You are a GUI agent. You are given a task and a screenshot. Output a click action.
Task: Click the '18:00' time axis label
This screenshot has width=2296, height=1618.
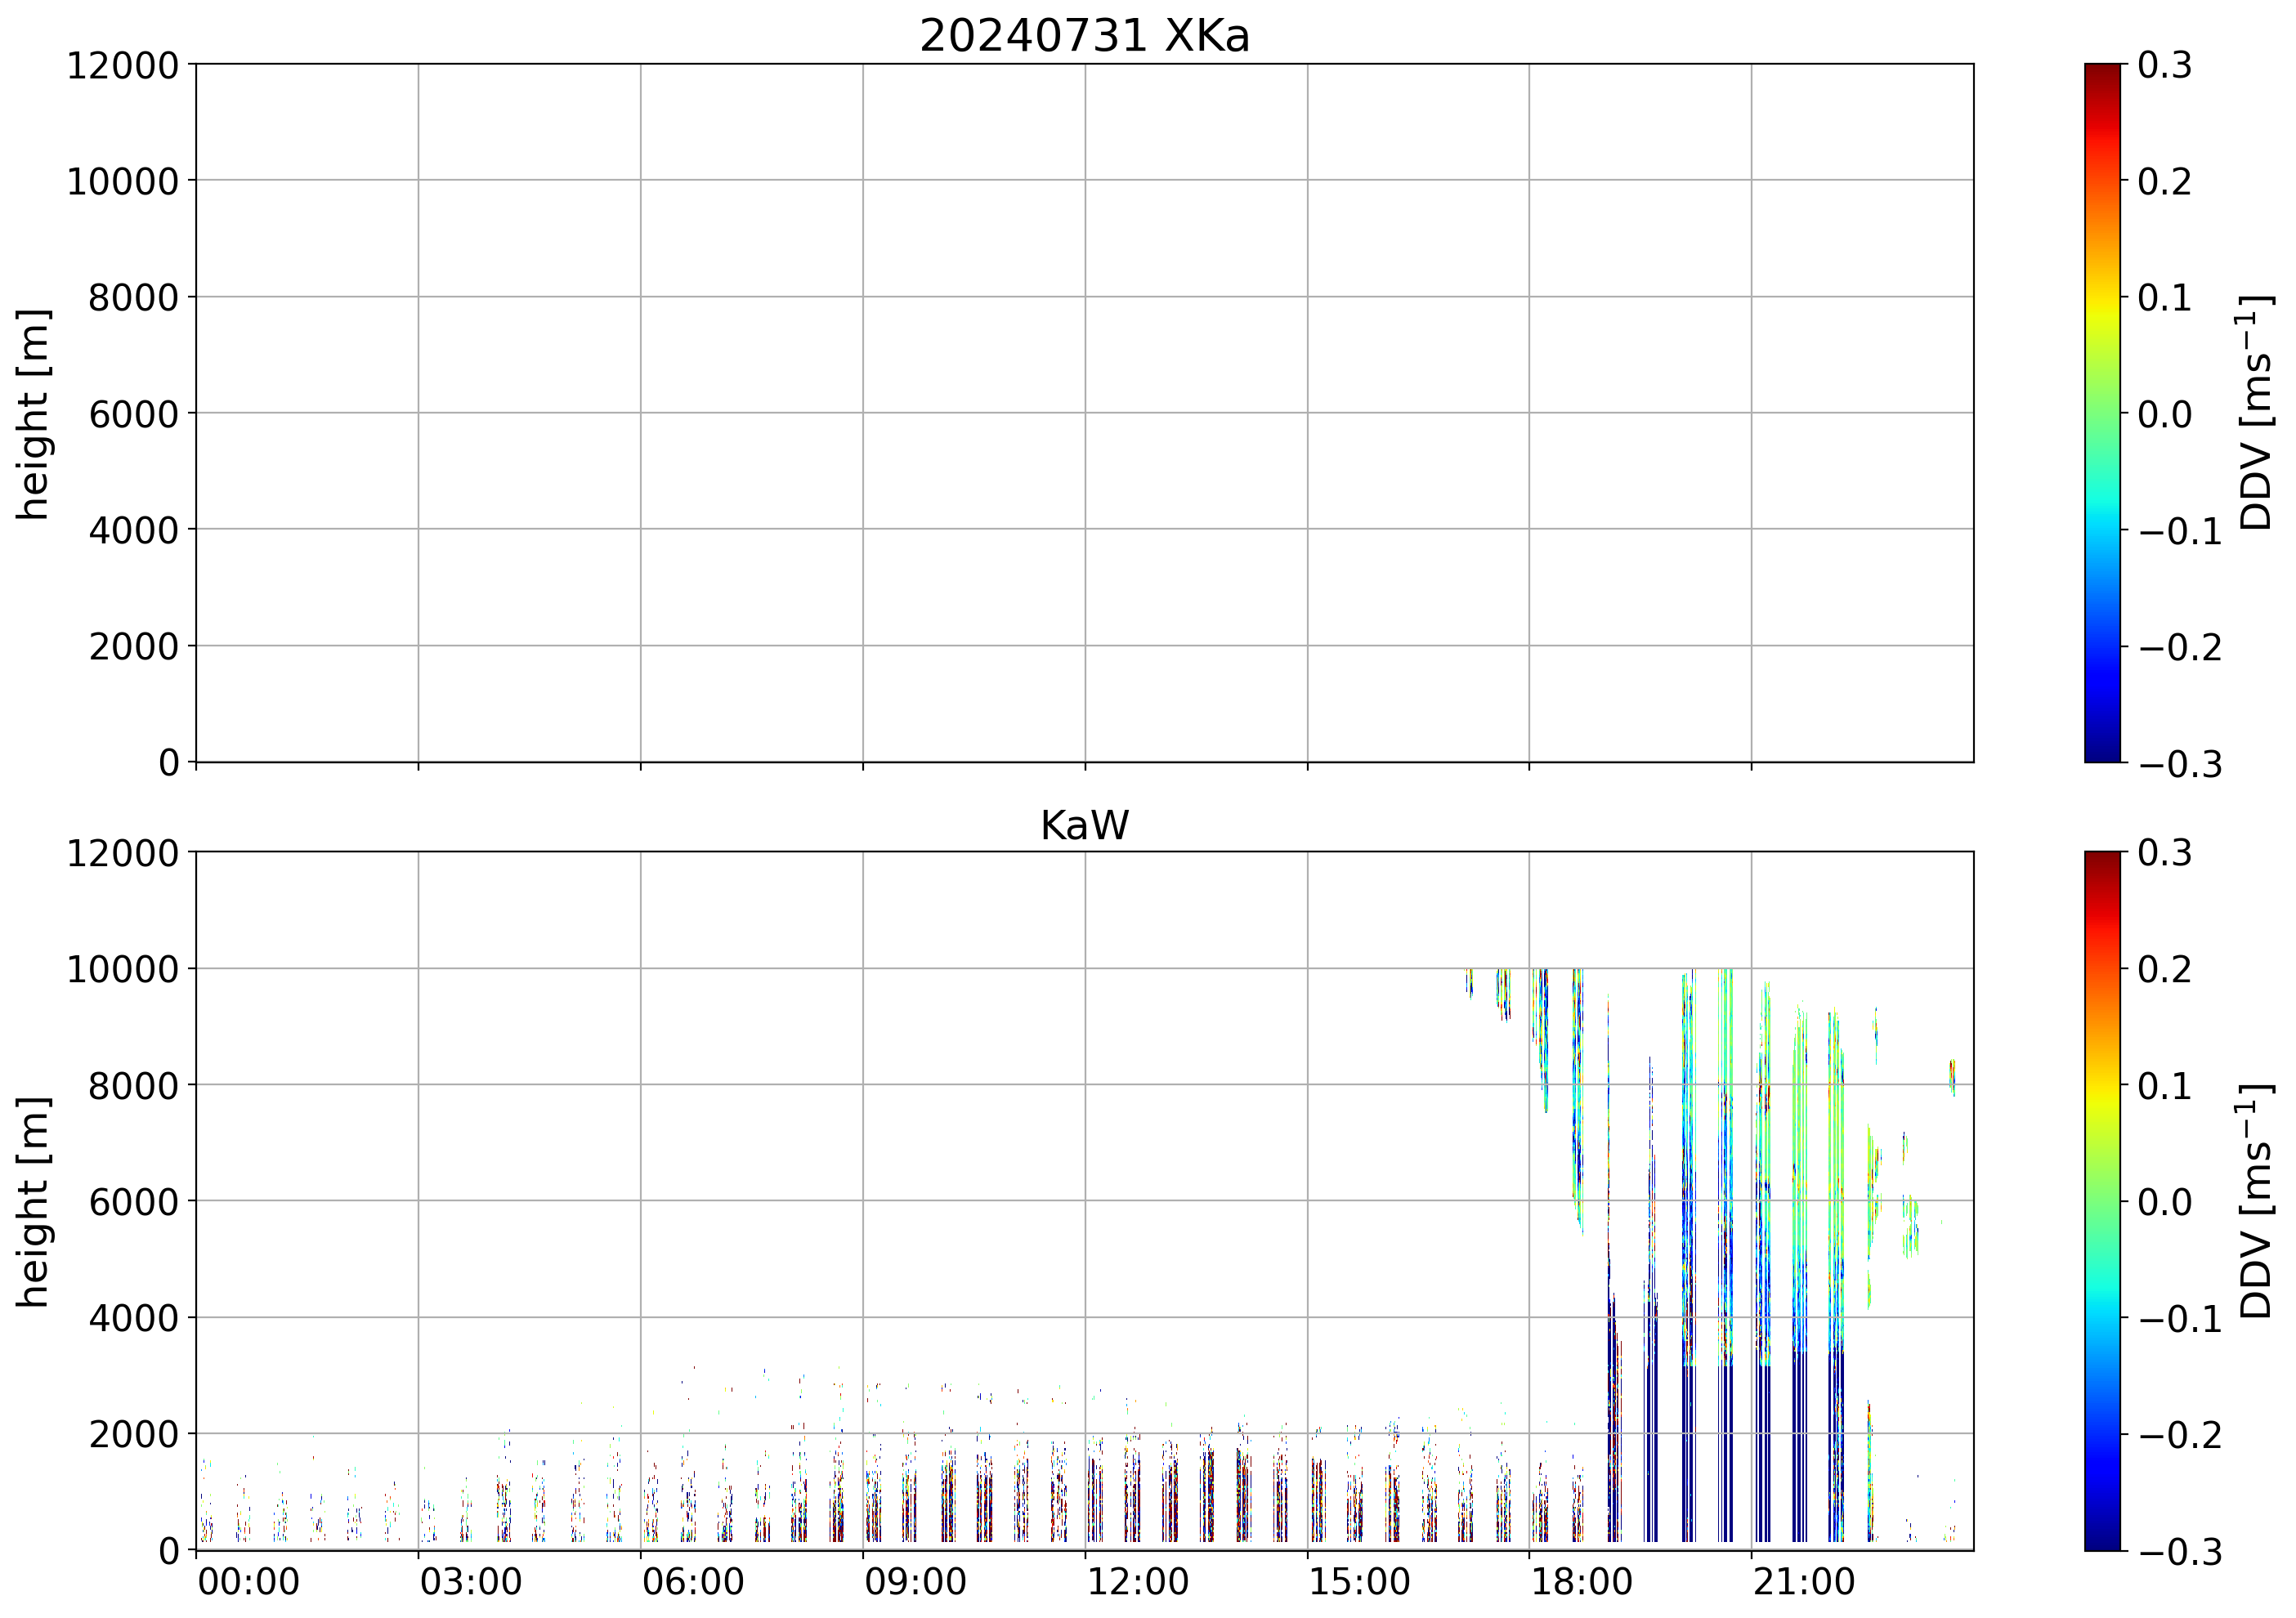click(x=1582, y=1583)
